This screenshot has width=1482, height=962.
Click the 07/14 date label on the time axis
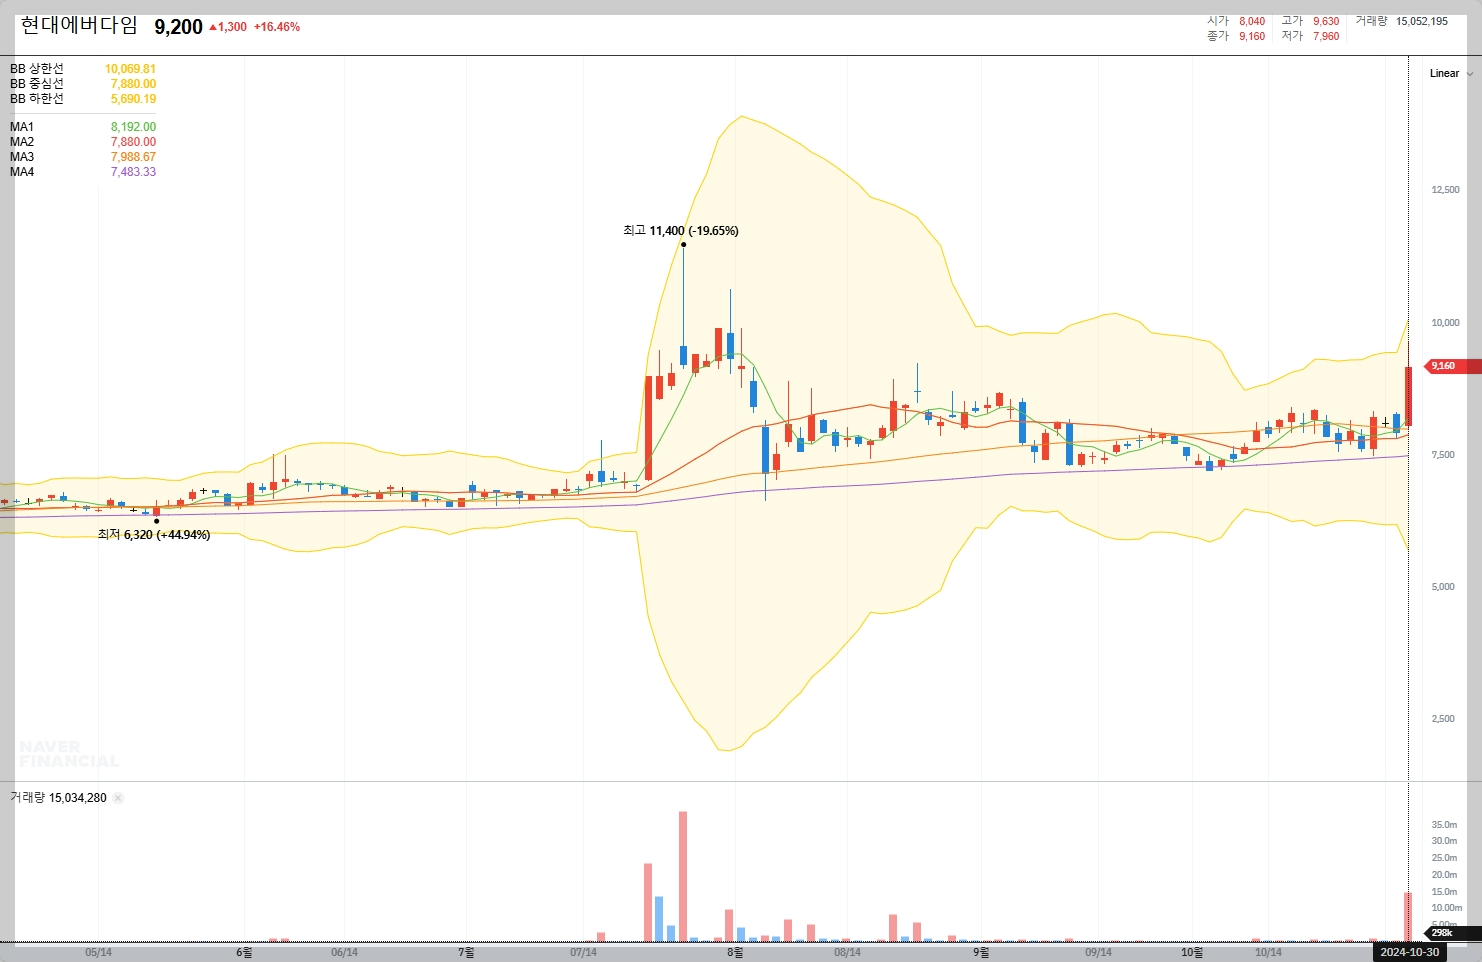coord(583,952)
